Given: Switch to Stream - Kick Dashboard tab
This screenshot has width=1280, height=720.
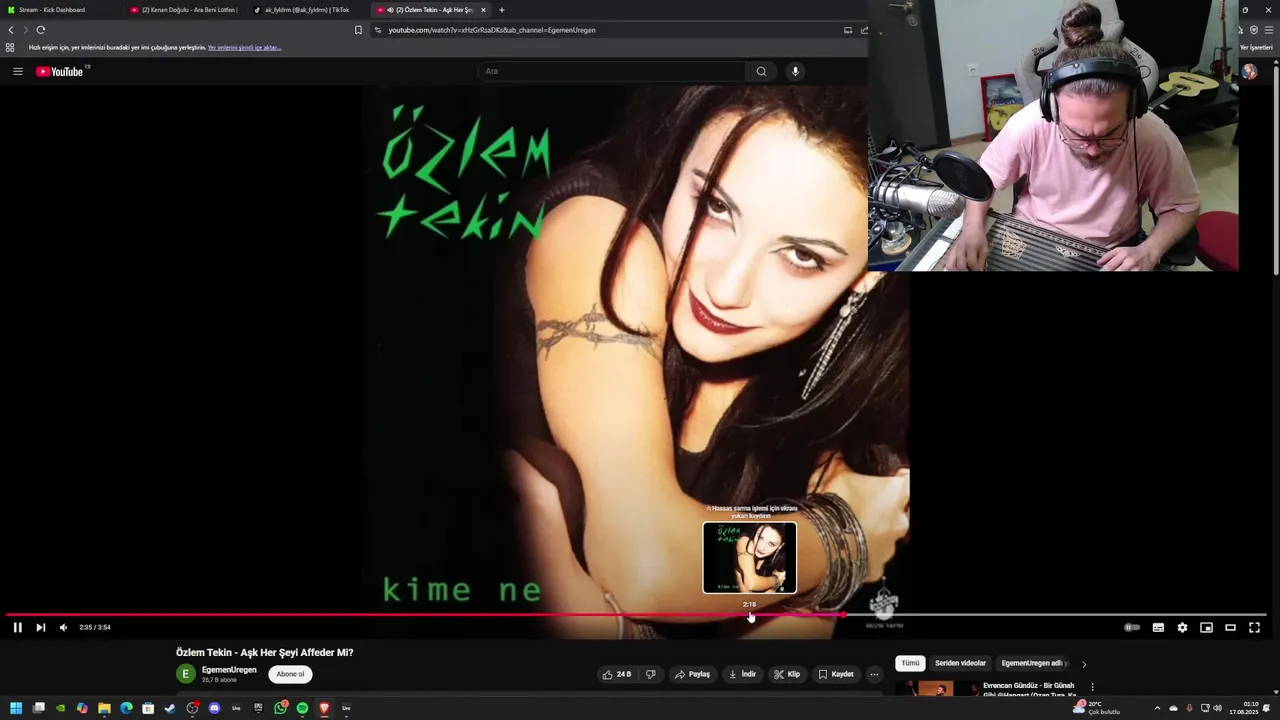Looking at the screenshot, I should [x=62, y=10].
